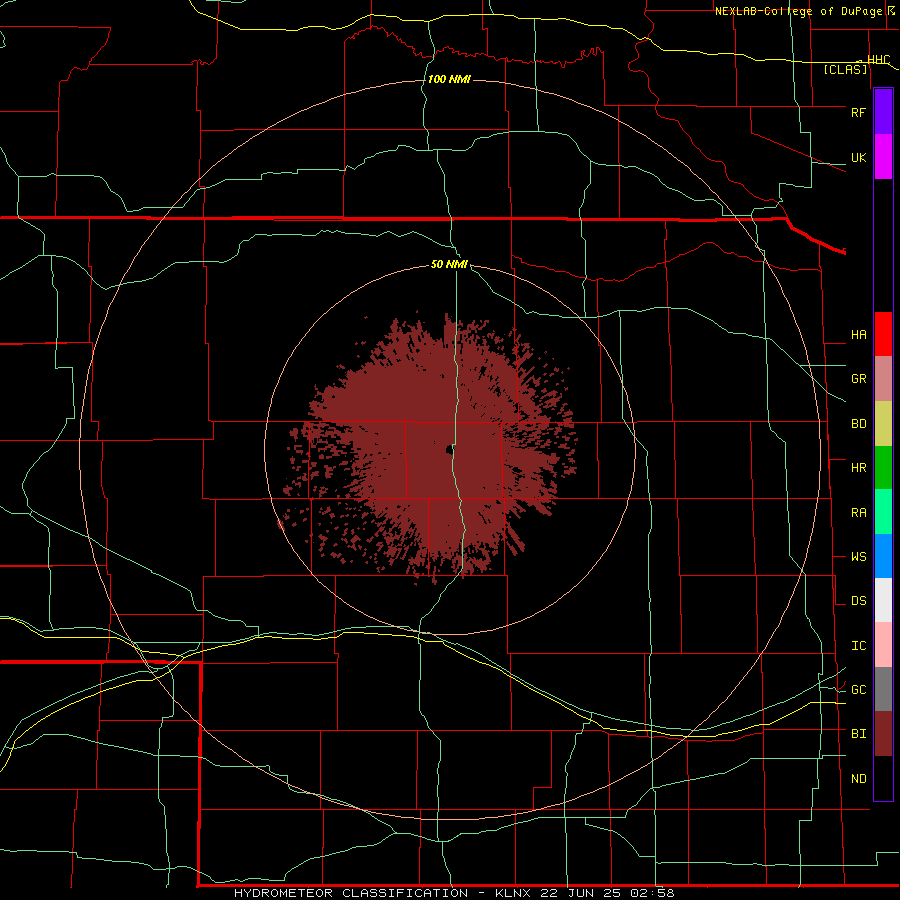Screen dimensions: 900x900
Task: Click the 02:58 timestamp
Action: coord(651,893)
